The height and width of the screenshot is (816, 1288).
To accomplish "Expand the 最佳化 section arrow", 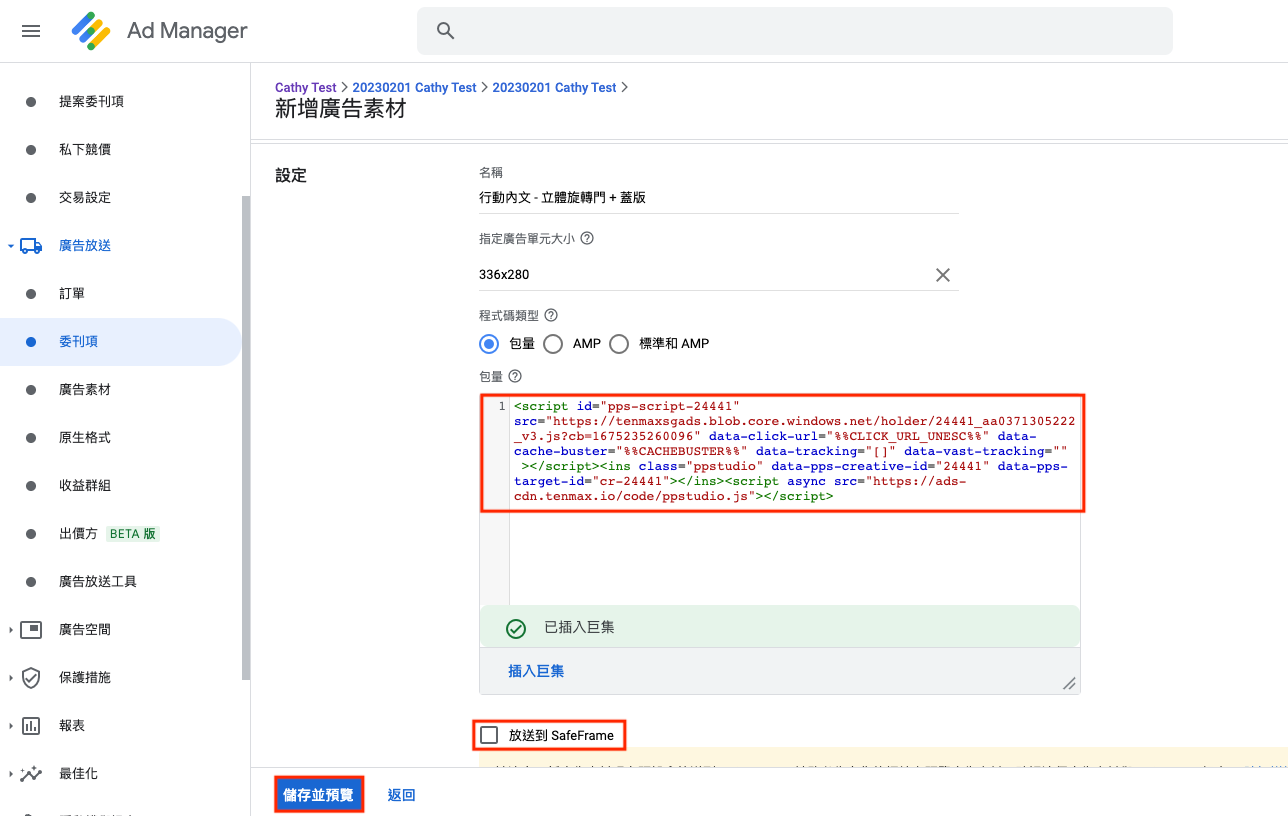I will [11, 773].
